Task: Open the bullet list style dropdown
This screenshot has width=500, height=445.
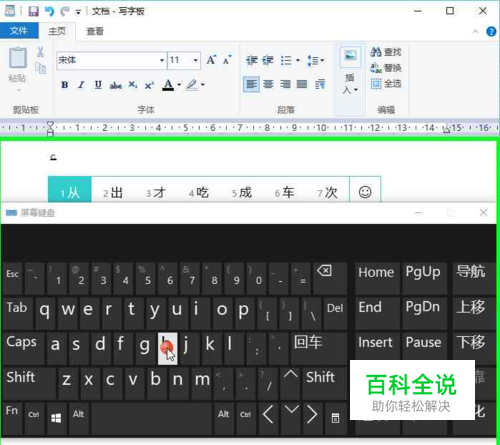Action: pos(298,61)
